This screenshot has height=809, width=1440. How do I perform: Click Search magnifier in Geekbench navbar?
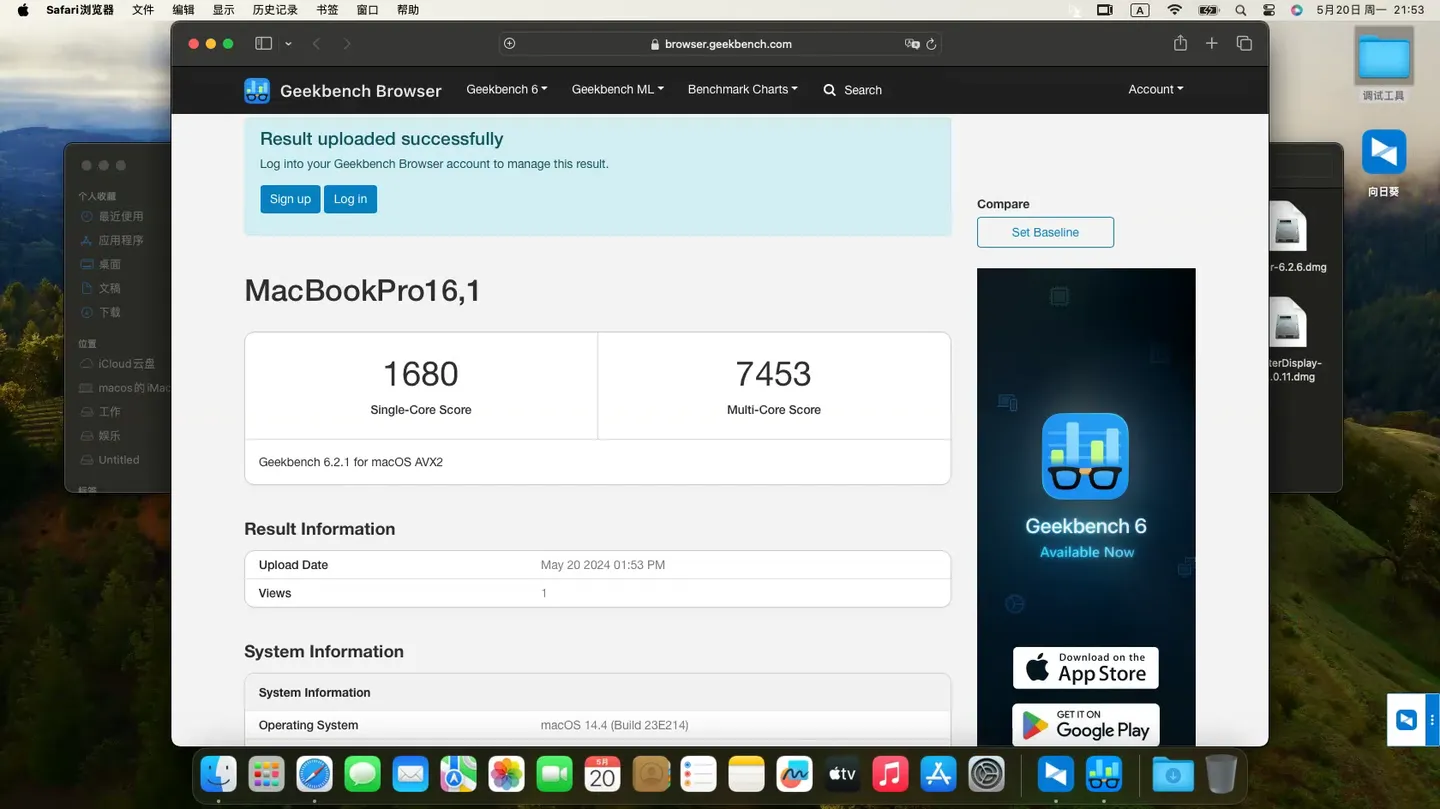click(830, 90)
